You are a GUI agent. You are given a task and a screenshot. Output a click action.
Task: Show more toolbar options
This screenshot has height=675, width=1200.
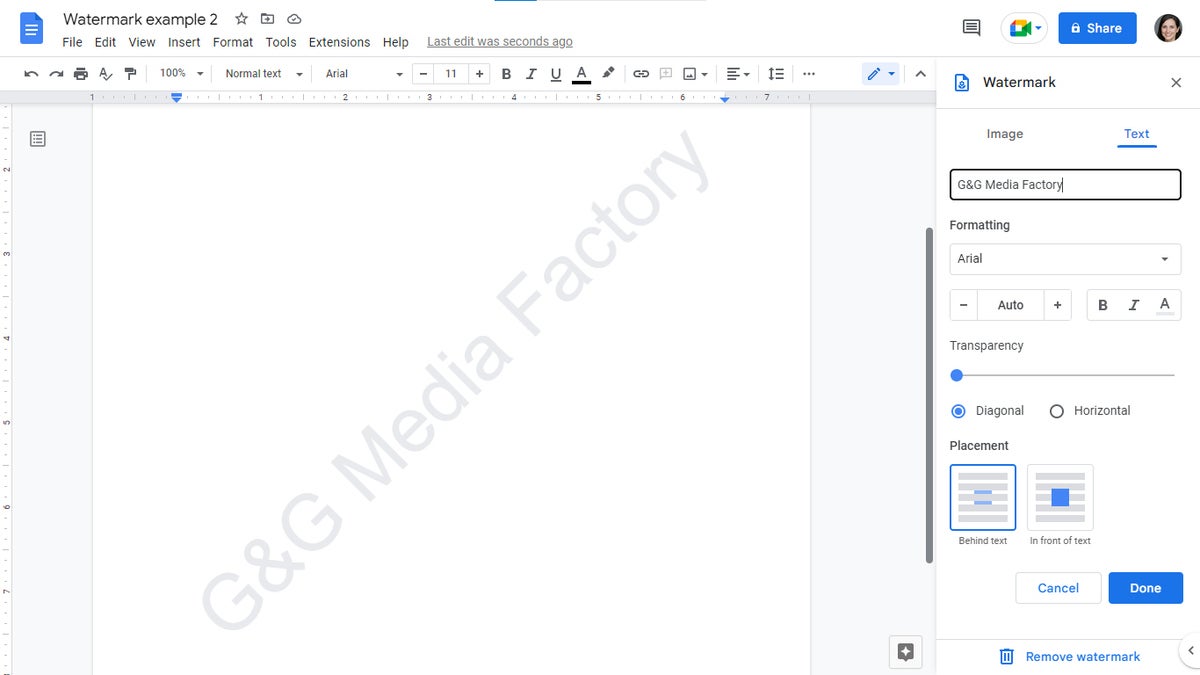[x=809, y=74]
